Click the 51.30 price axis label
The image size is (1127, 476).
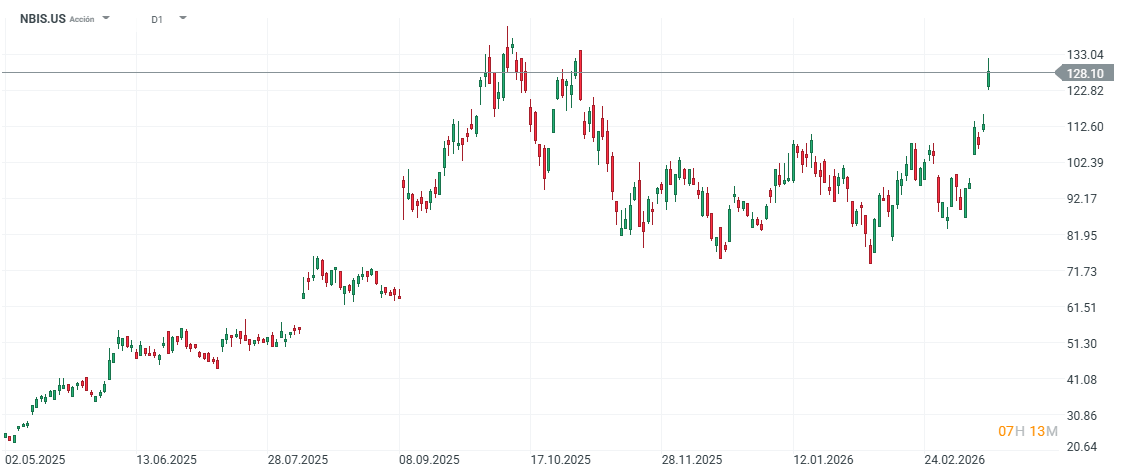tap(1085, 344)
